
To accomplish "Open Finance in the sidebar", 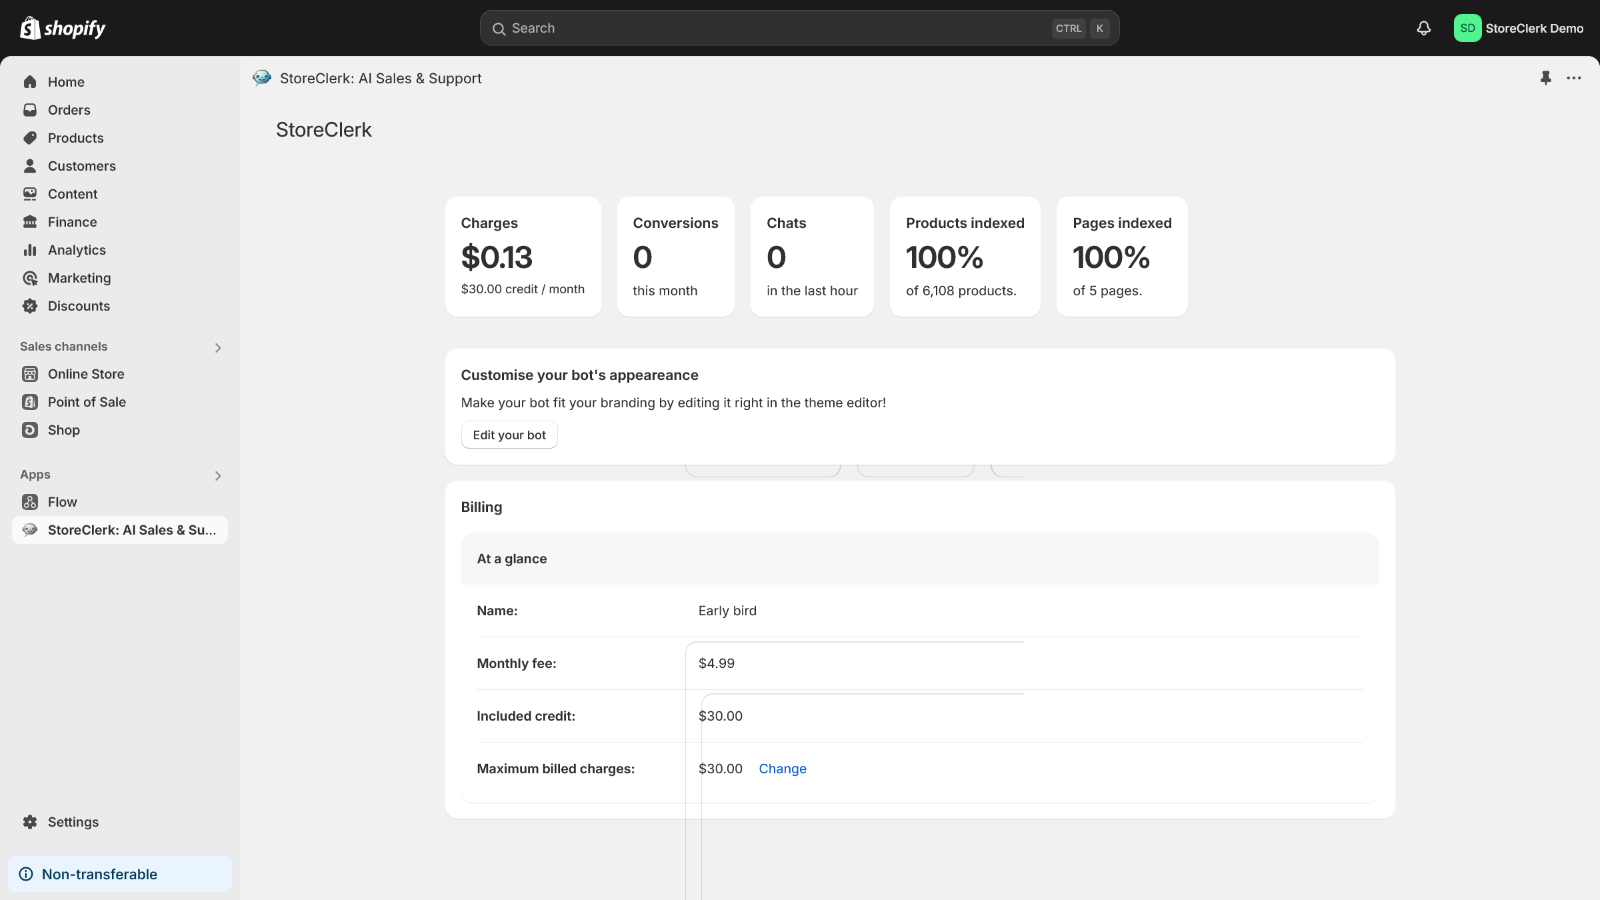I will (x=120, y=222).
